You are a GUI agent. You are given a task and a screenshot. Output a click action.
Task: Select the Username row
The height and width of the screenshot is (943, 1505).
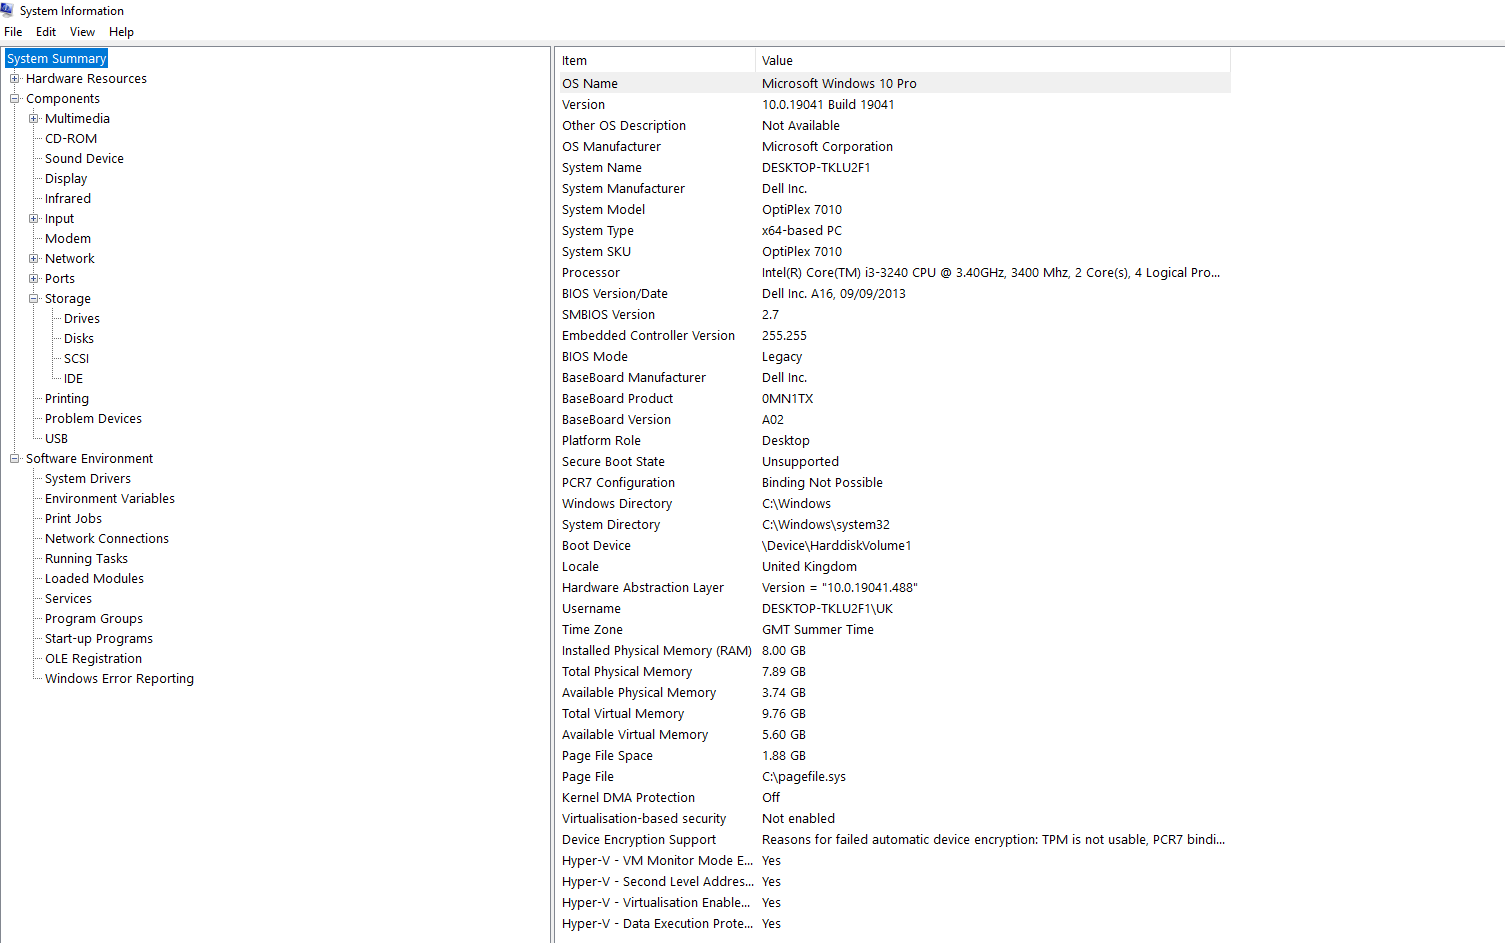(893, 609)
